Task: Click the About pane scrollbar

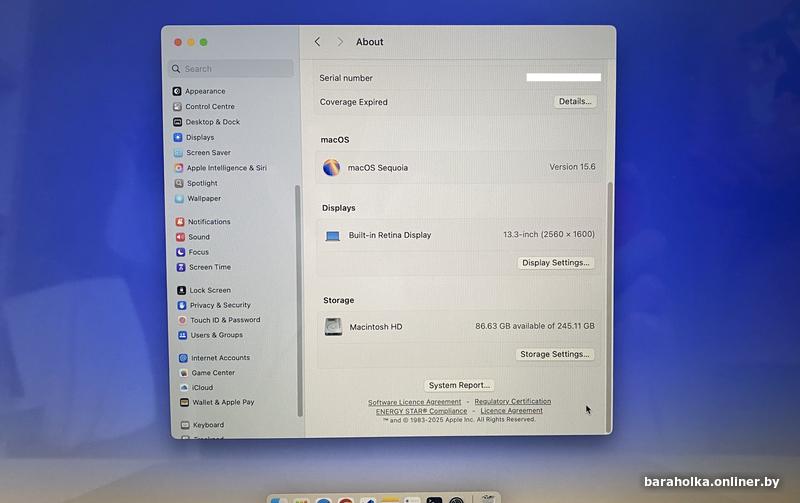Action: (x=610, y=306)
